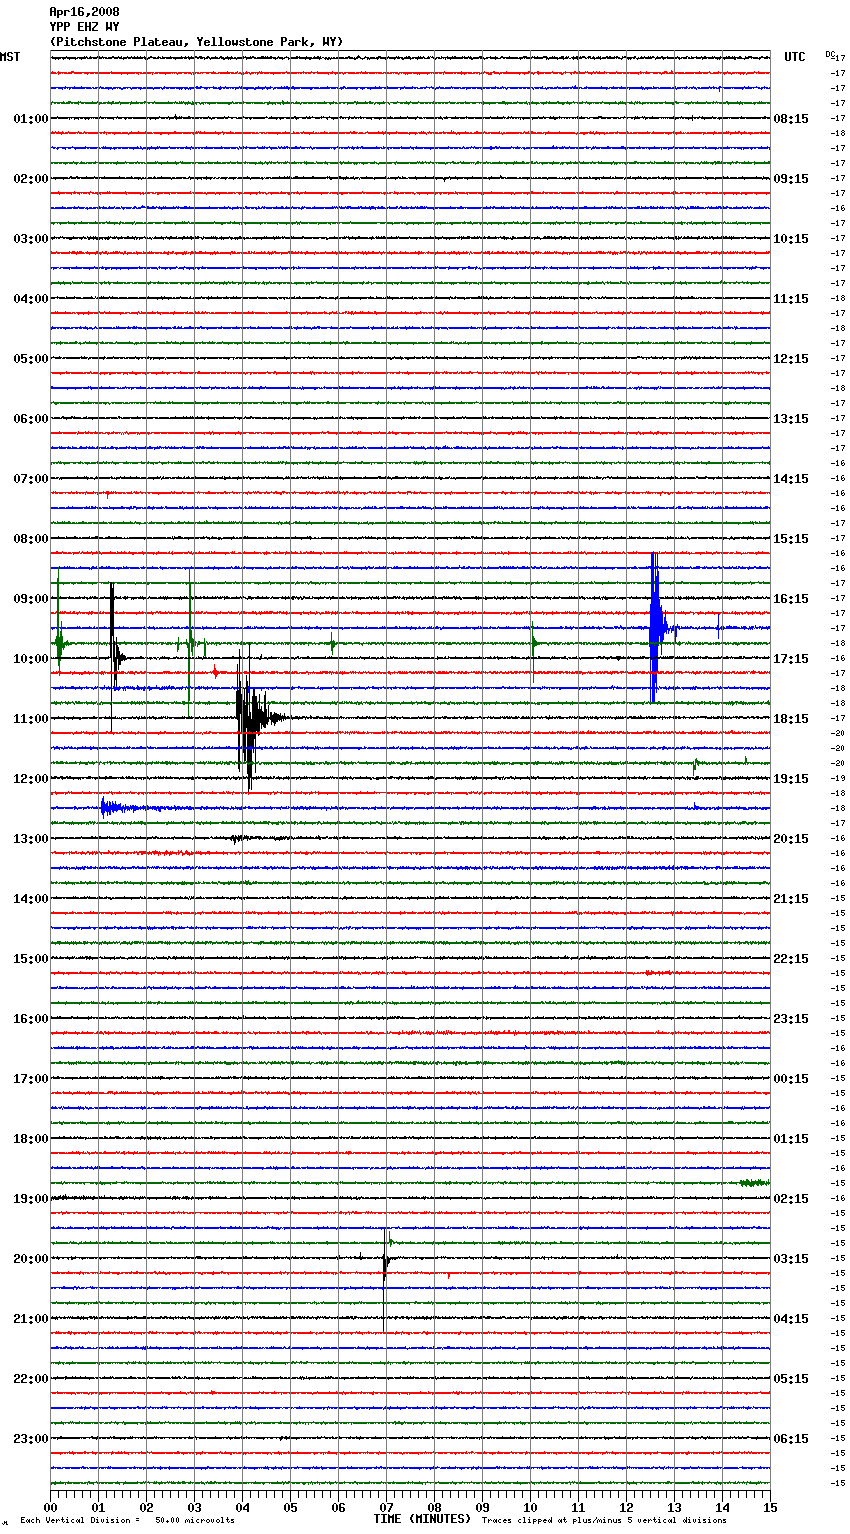Click the black burst on the 10:00 trace

coord(116,657)
